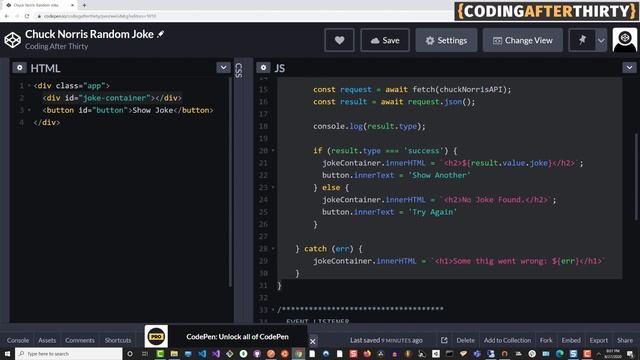This screenshot has width=640, height=360.
Task: Like the pen with heart button
Action: 339,40
